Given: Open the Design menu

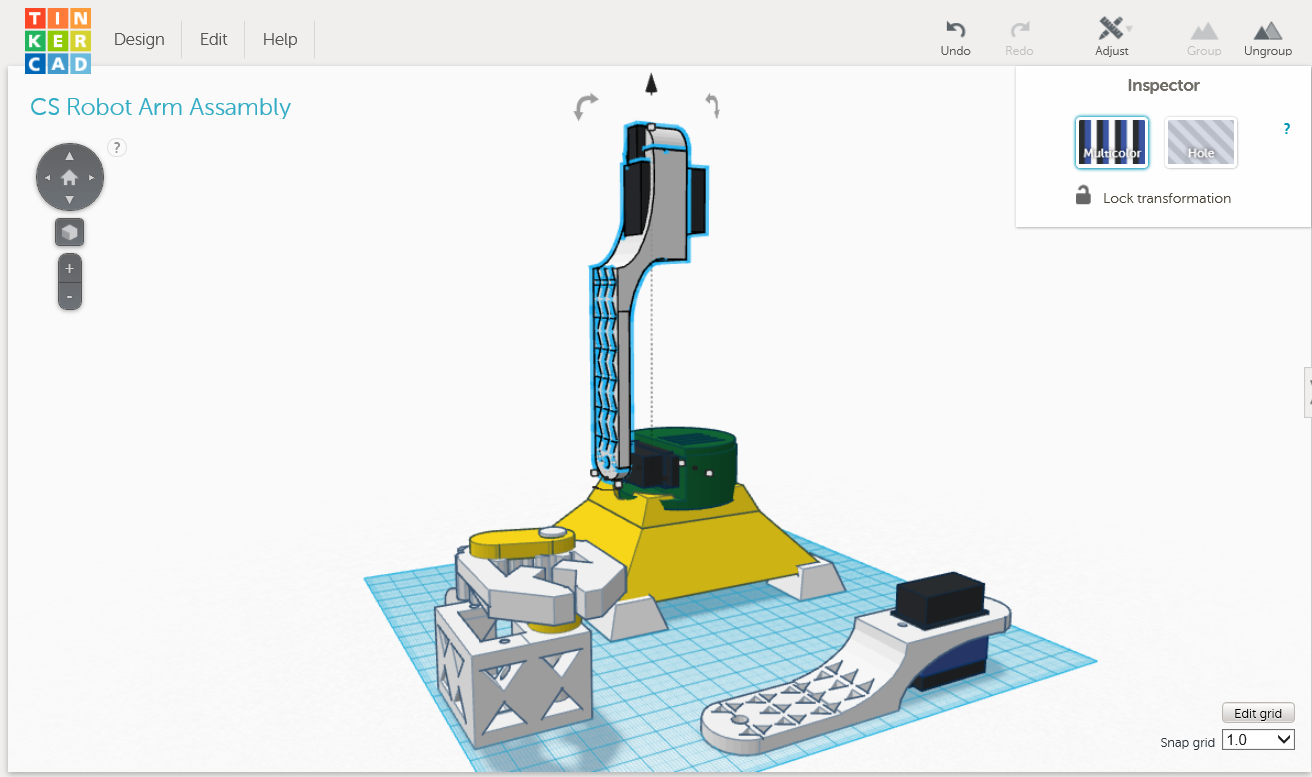Looking at the screenshot, I should (139, 40).
